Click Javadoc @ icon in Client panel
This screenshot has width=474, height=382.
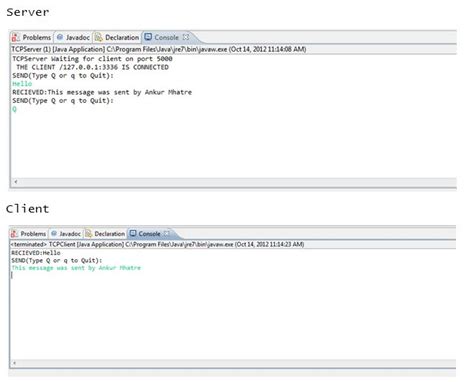[x=54, y=234]
